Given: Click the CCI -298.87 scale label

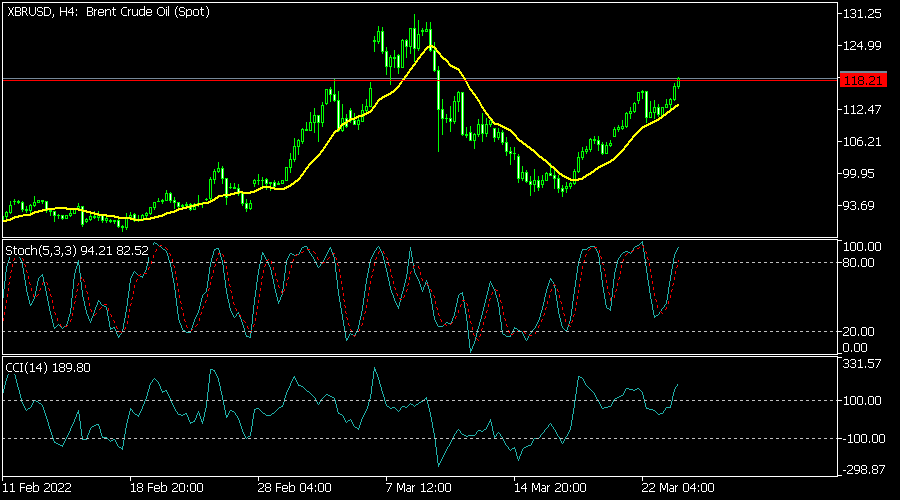Looking at the screenshot, I should (x=864, y=470).
